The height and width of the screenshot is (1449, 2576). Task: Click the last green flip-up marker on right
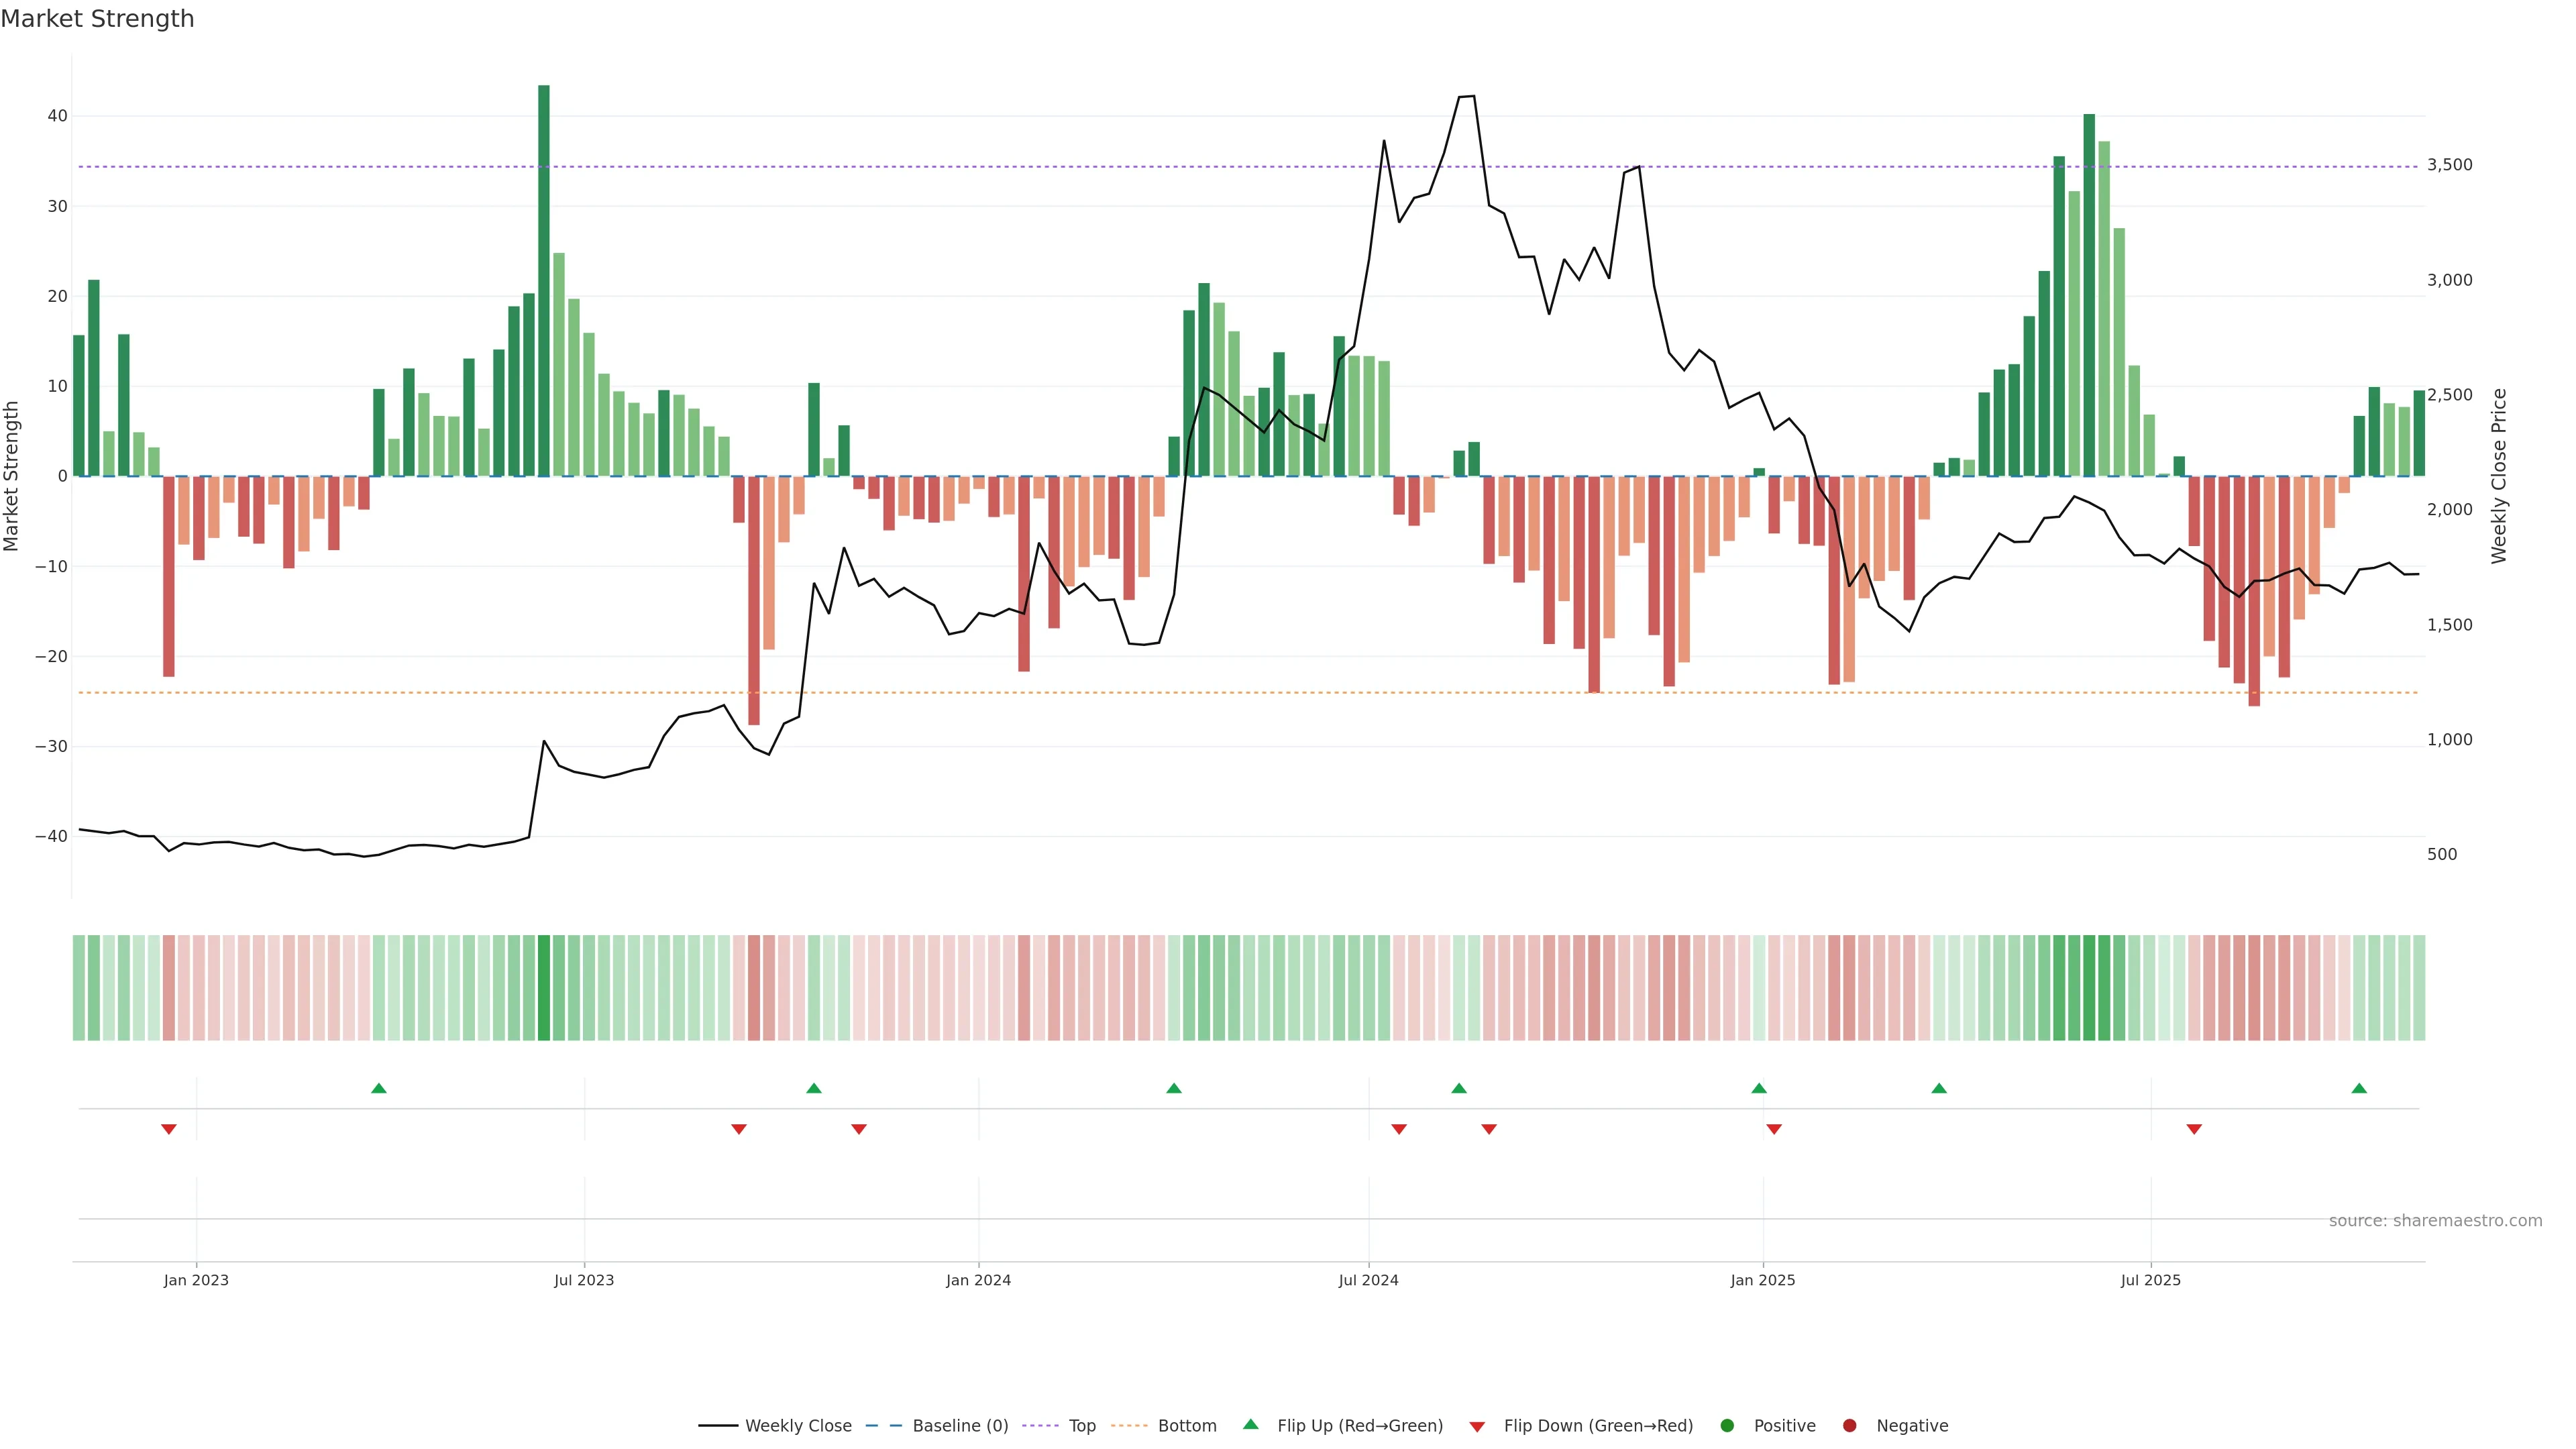pos(2359,1088)
